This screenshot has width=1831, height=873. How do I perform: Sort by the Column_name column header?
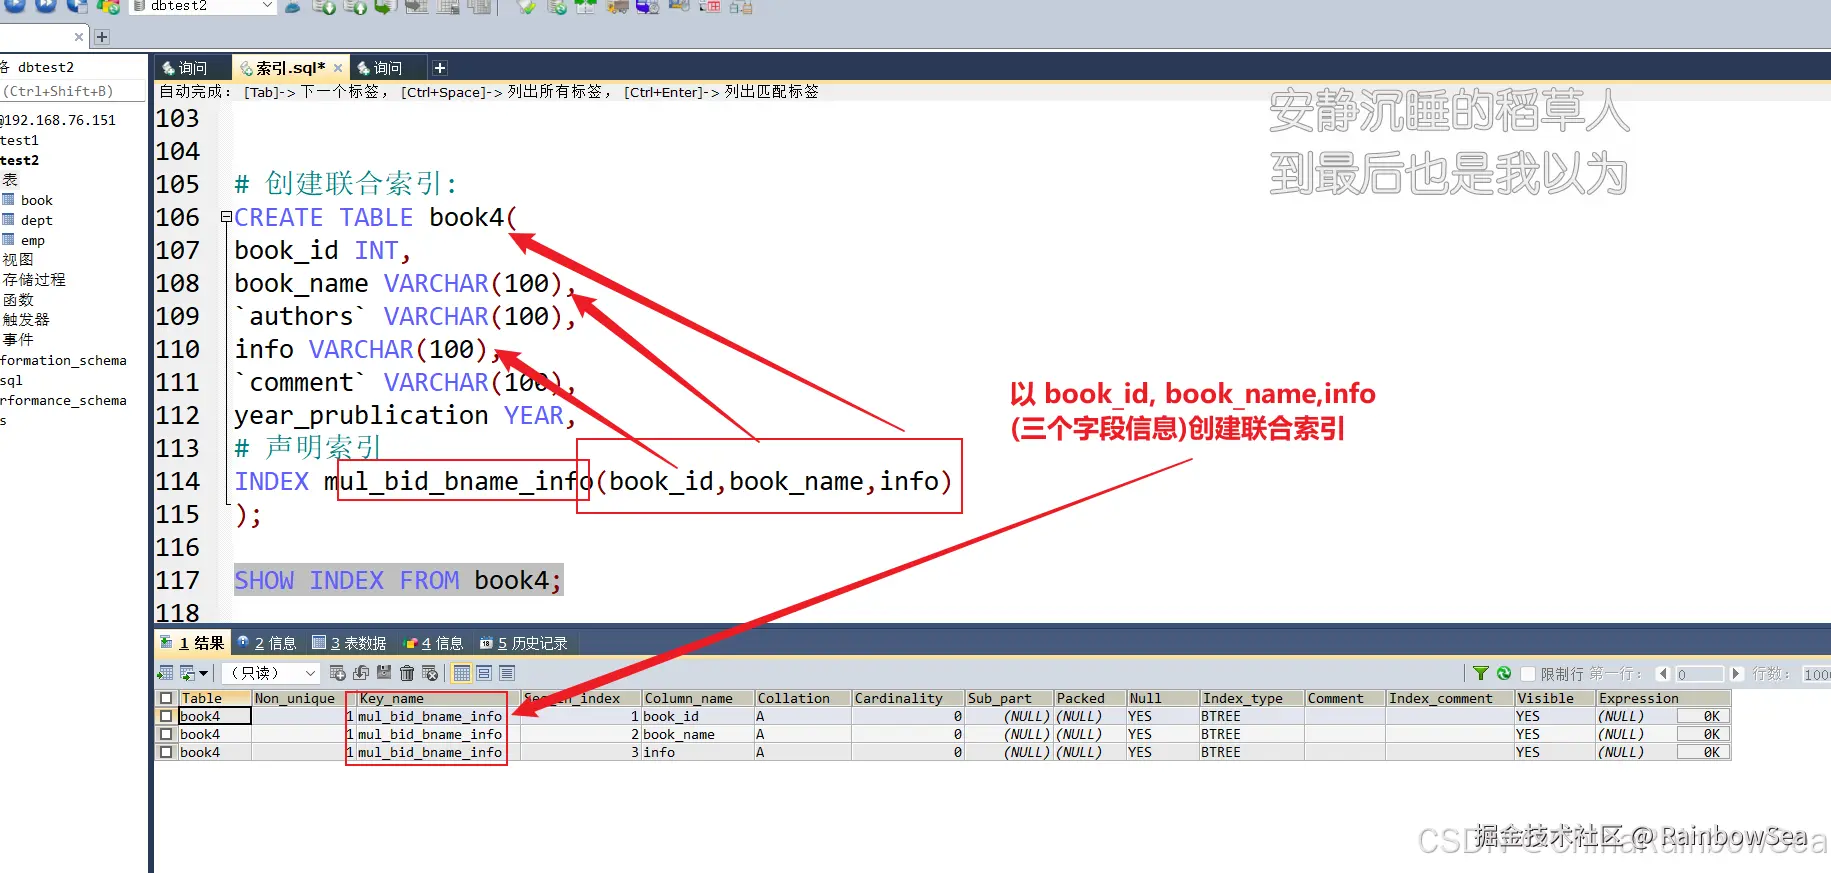point(697,698)
